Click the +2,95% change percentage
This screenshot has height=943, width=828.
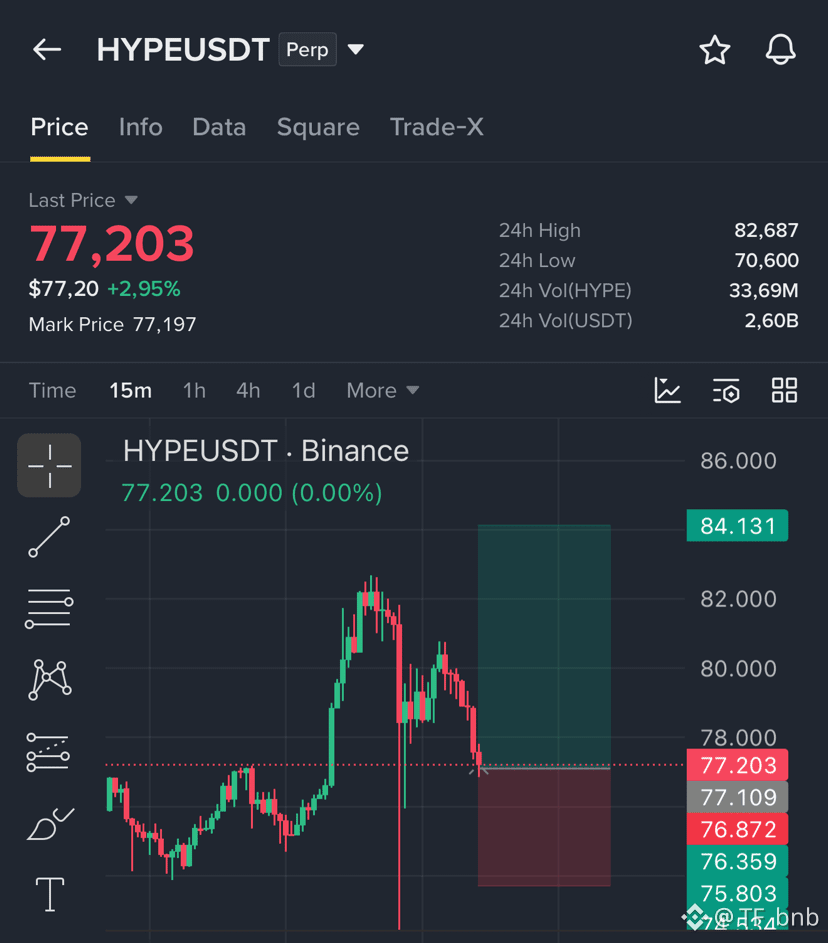click(144, 289)
